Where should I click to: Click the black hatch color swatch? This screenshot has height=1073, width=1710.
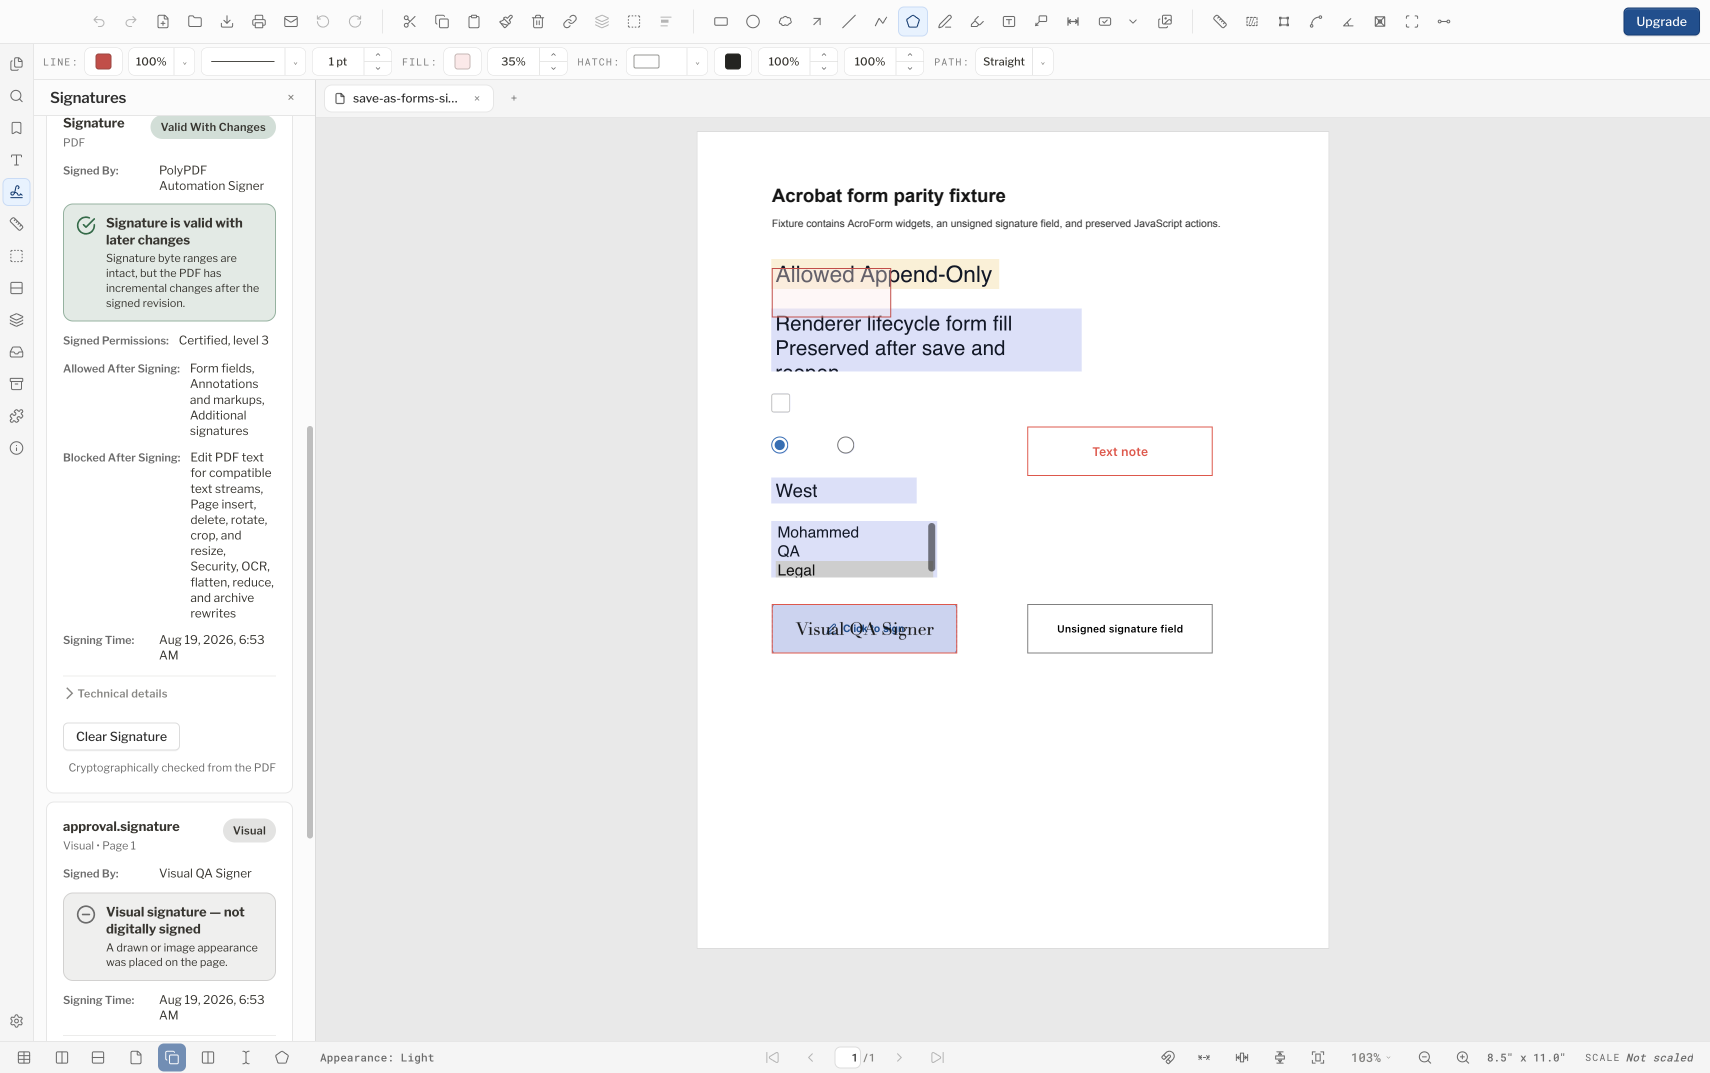(733, 62)
